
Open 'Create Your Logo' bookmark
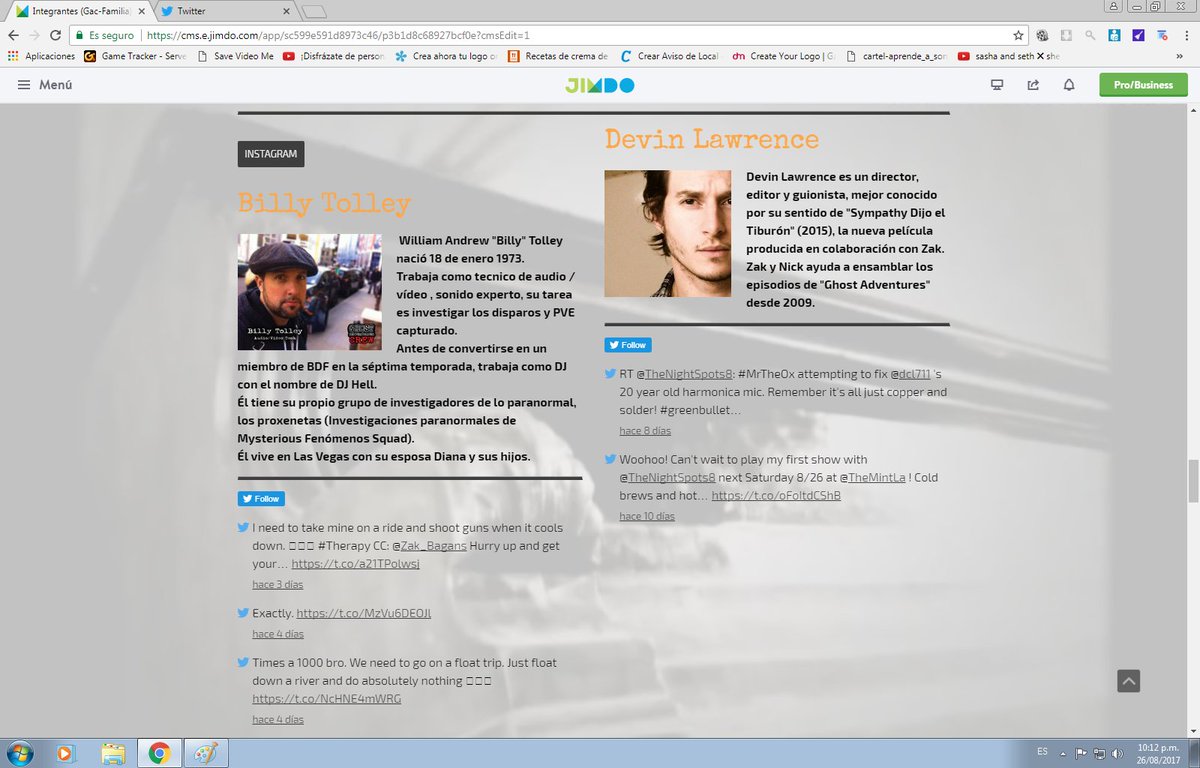785,56
